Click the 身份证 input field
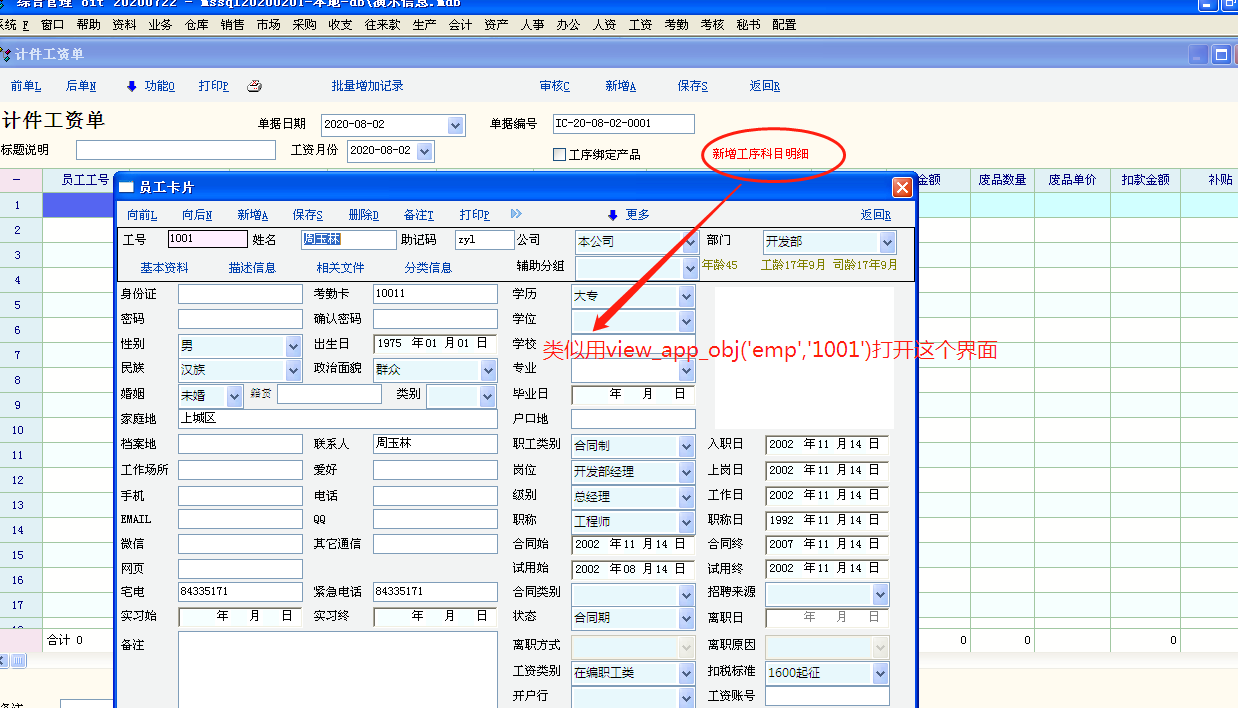1238x708 pixels. pos(240,294)
